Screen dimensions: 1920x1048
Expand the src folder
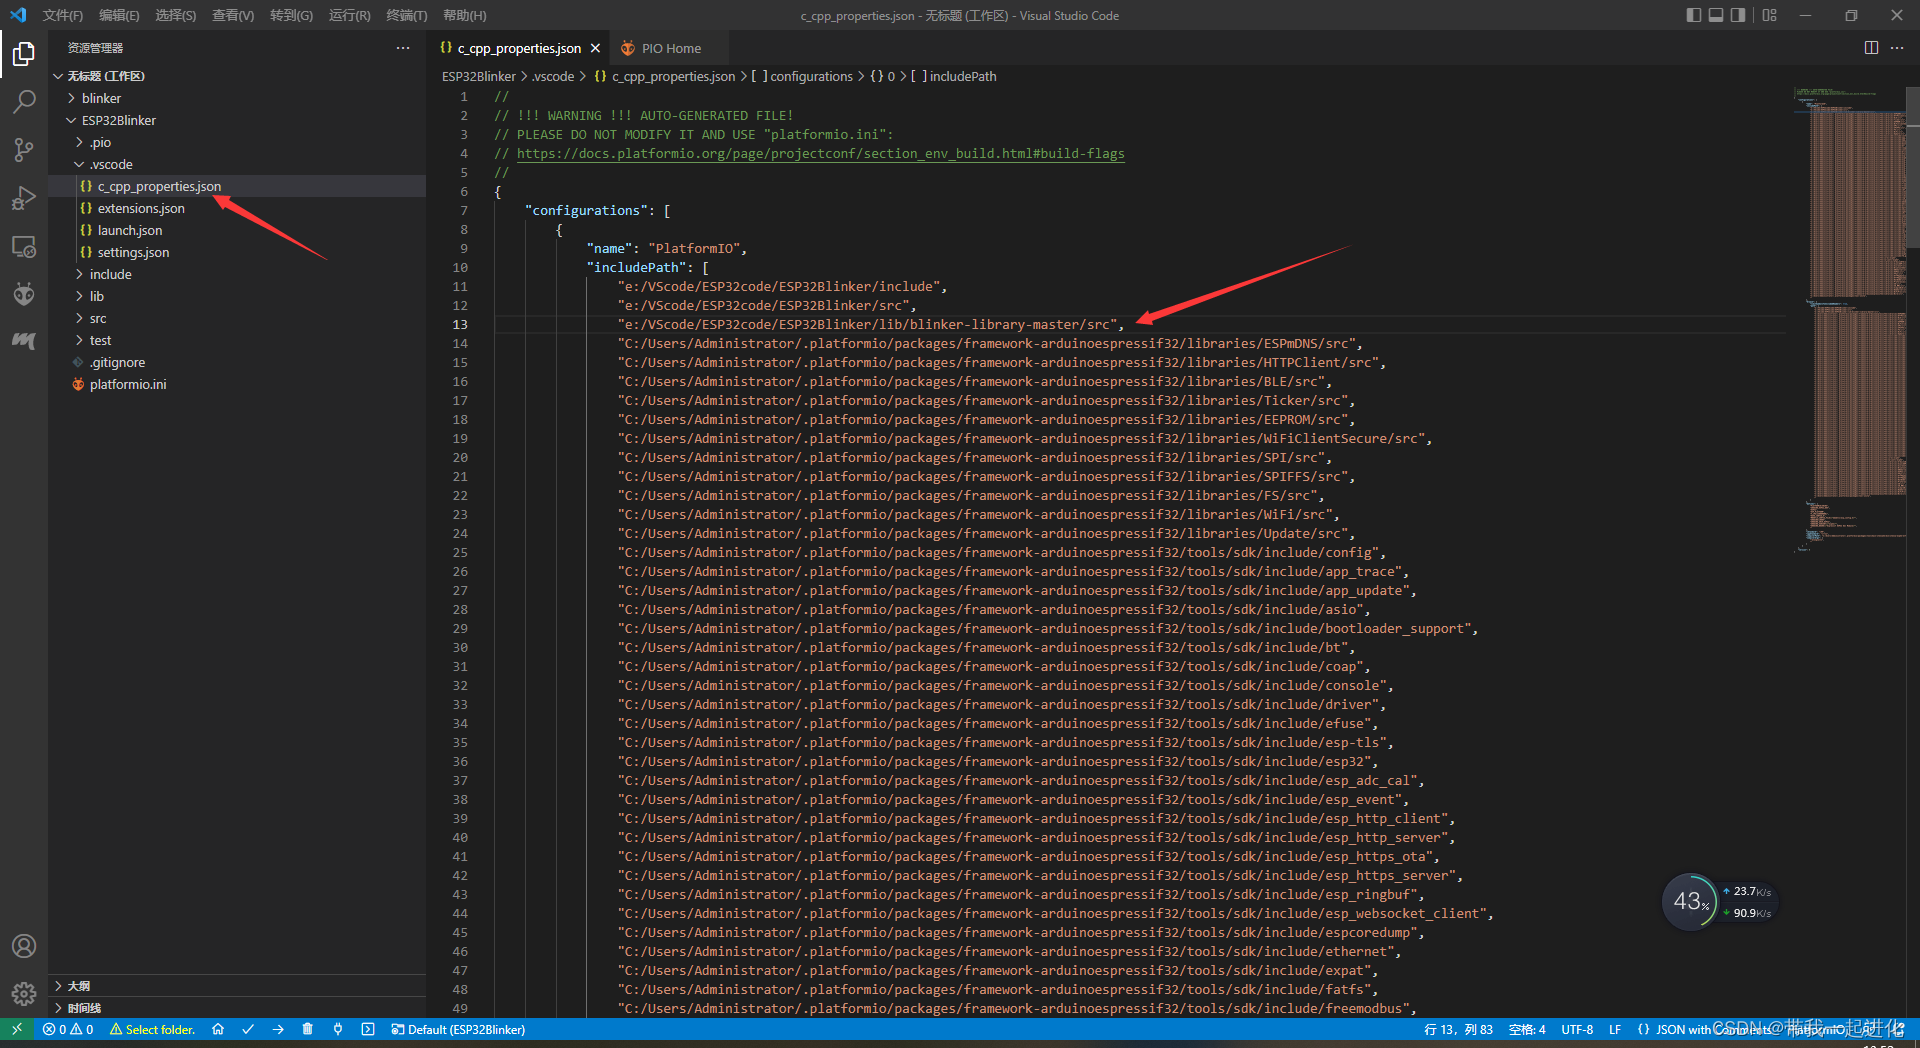237,318
